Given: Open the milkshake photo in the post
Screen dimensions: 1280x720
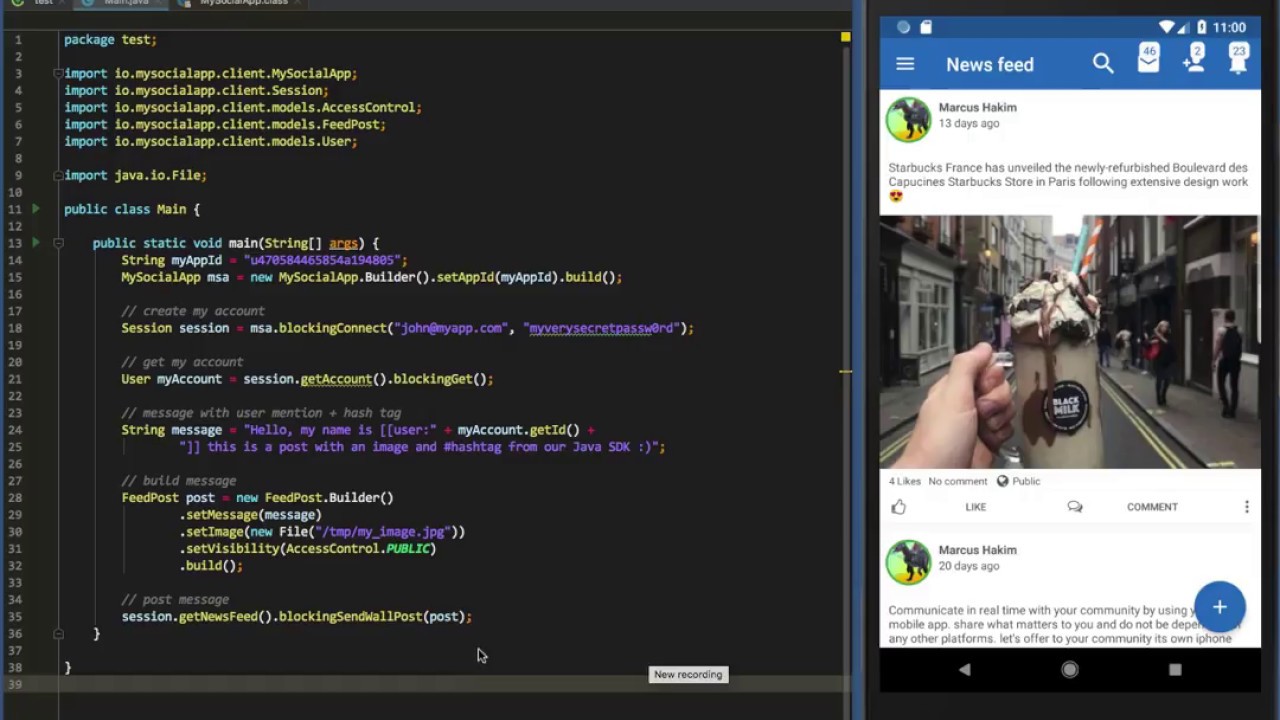Looking at the screenshot, I should click(x=1070, y=342).
